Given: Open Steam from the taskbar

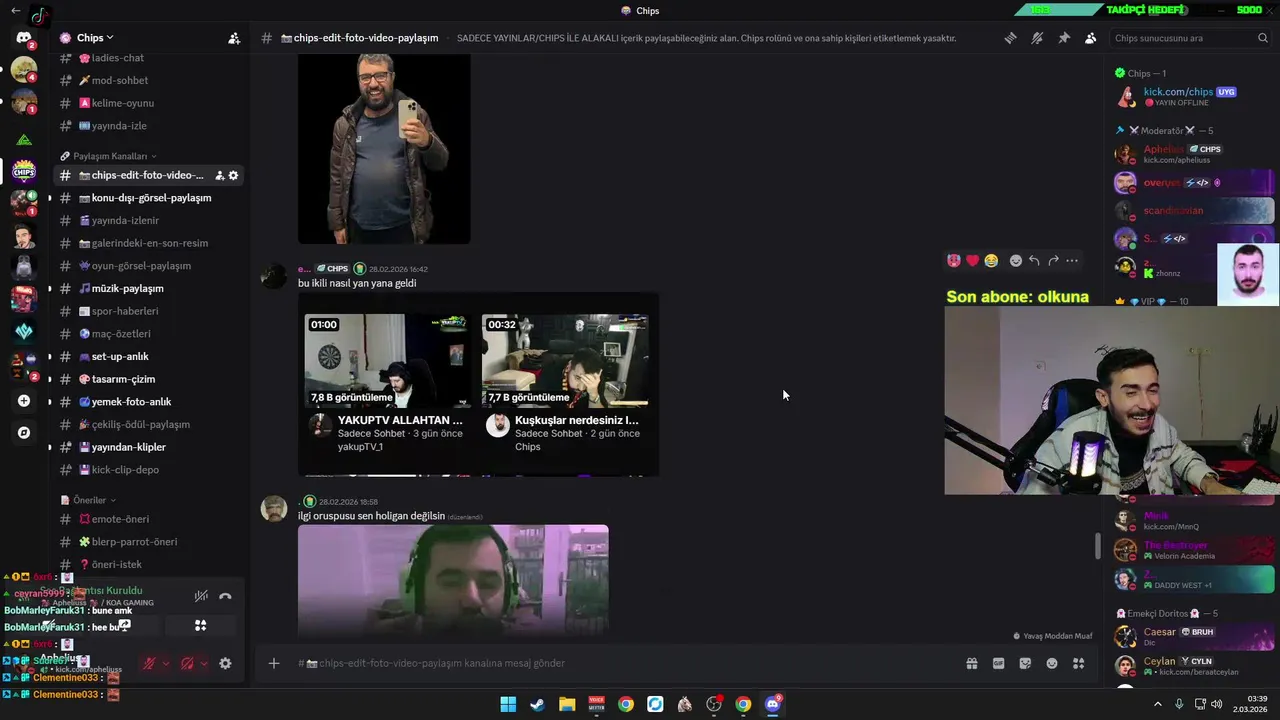Looking at the screenshot, I should [x=537, y=704].
